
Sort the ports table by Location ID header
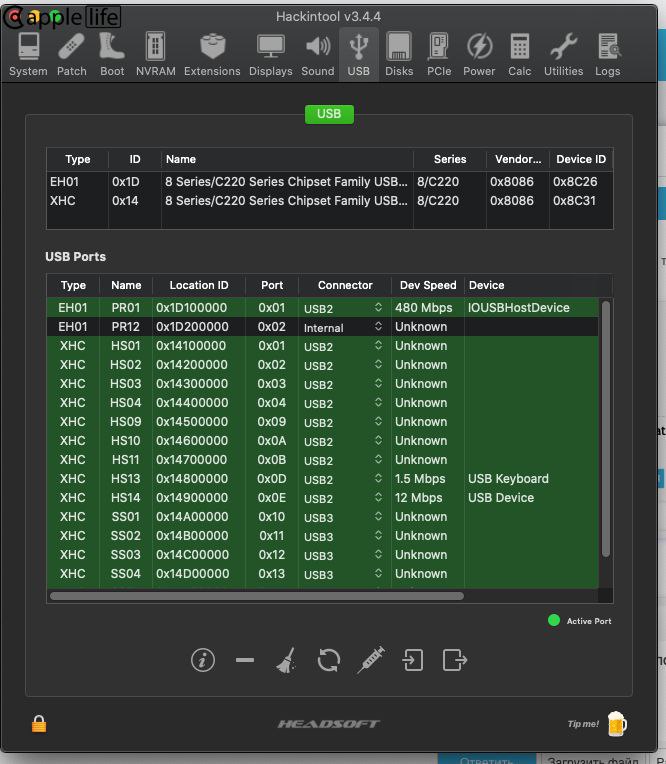199,285
